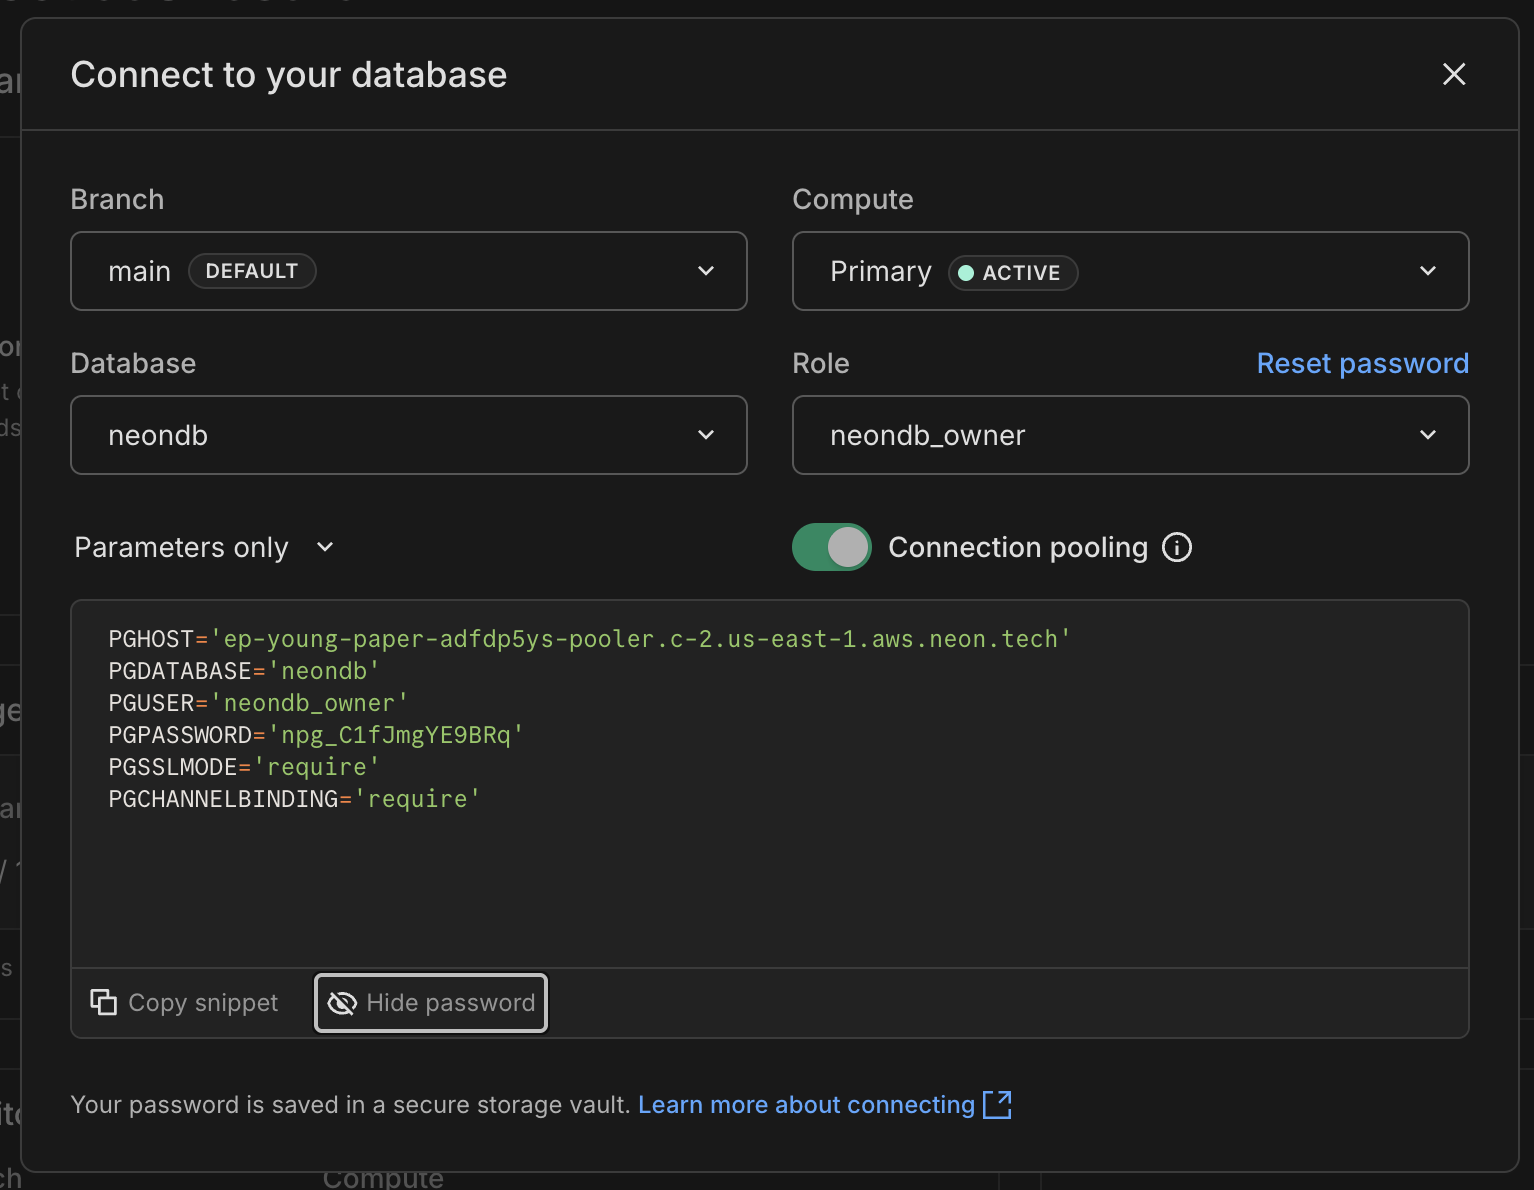Click the copy icon beside Copy snippet
This screenshot has height=1190, width=1534.
point(104,1002)
